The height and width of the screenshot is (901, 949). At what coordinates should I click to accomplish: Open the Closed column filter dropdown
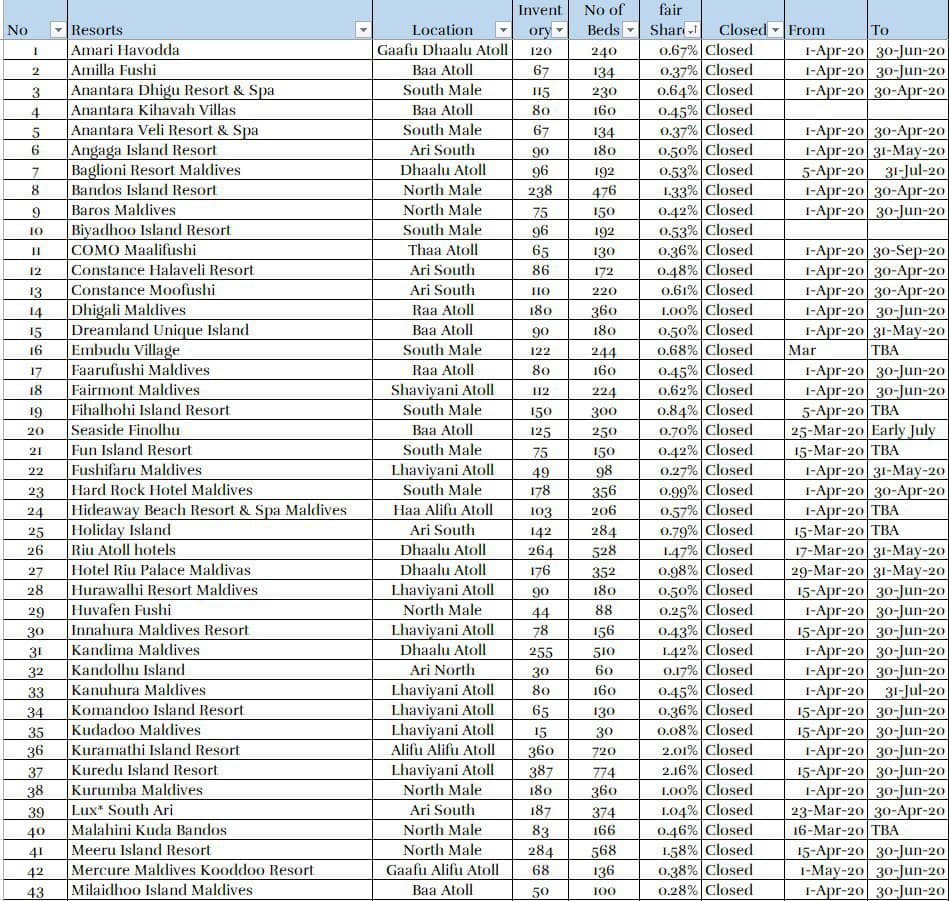click(x=775, y=30)
